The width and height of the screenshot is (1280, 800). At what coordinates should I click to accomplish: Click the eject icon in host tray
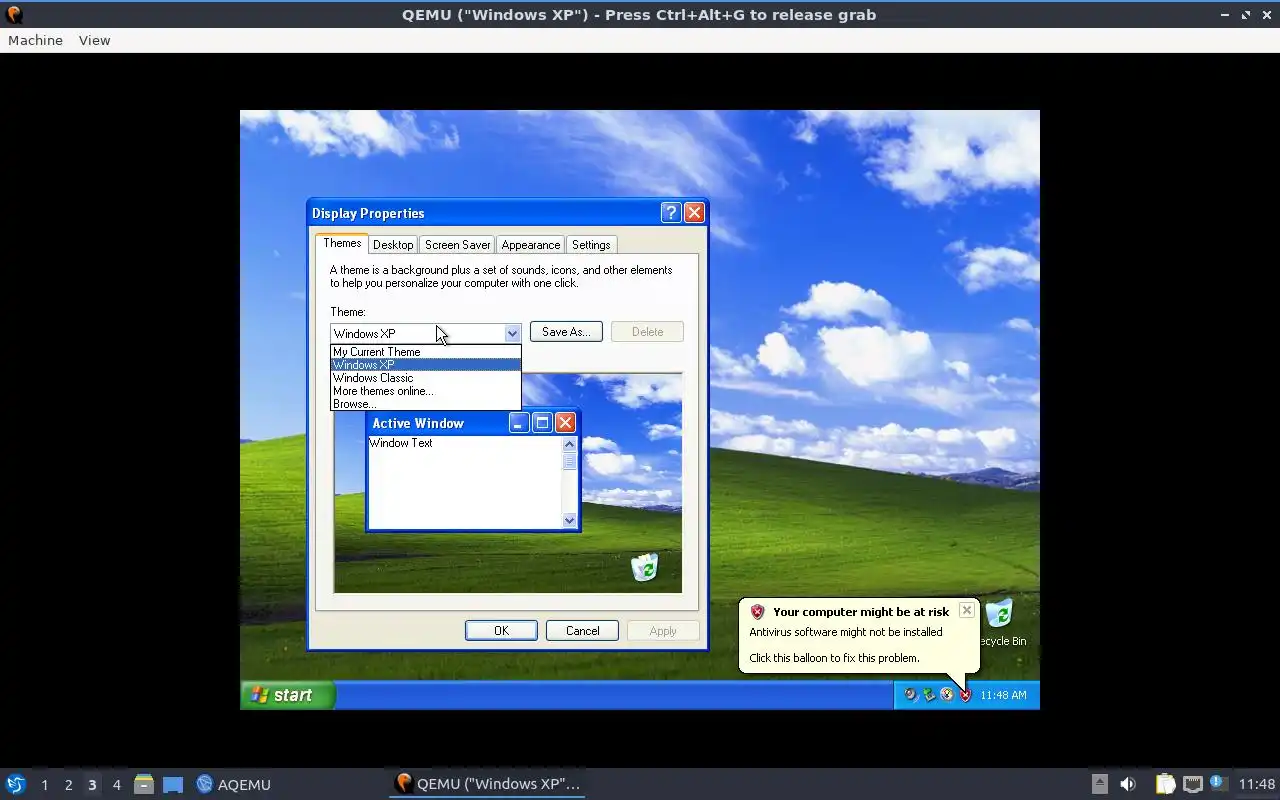pos(1099,784)
